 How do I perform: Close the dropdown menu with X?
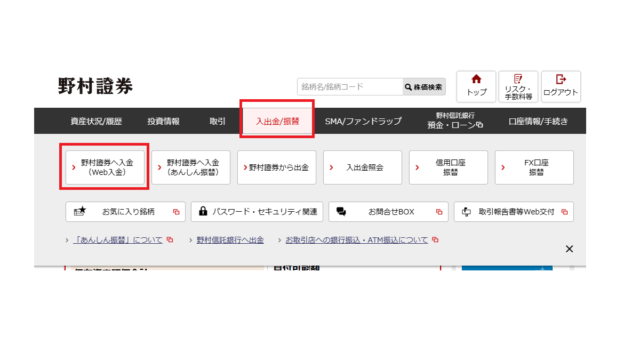569,249
